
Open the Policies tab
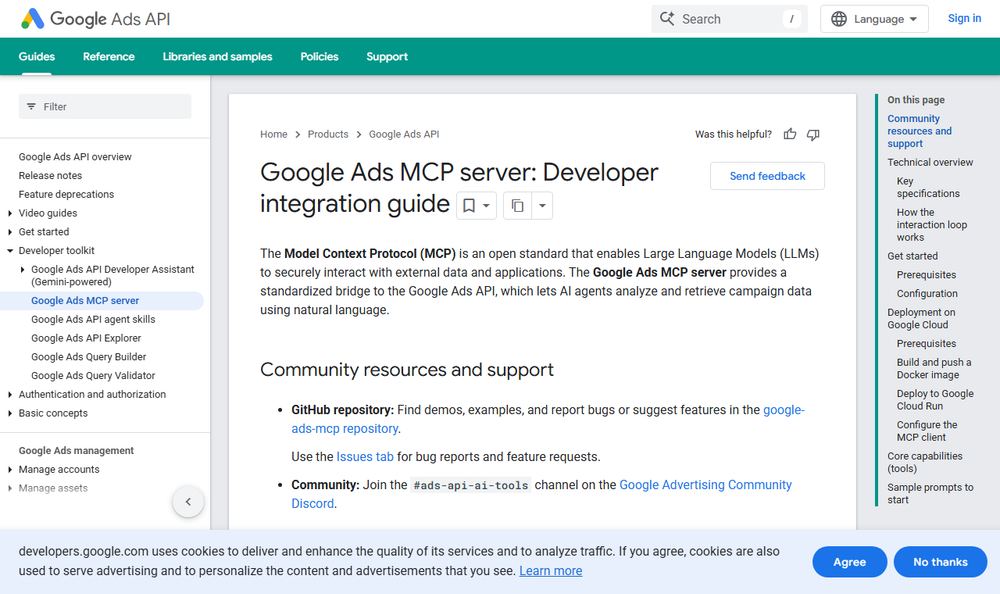coord(319,56)
